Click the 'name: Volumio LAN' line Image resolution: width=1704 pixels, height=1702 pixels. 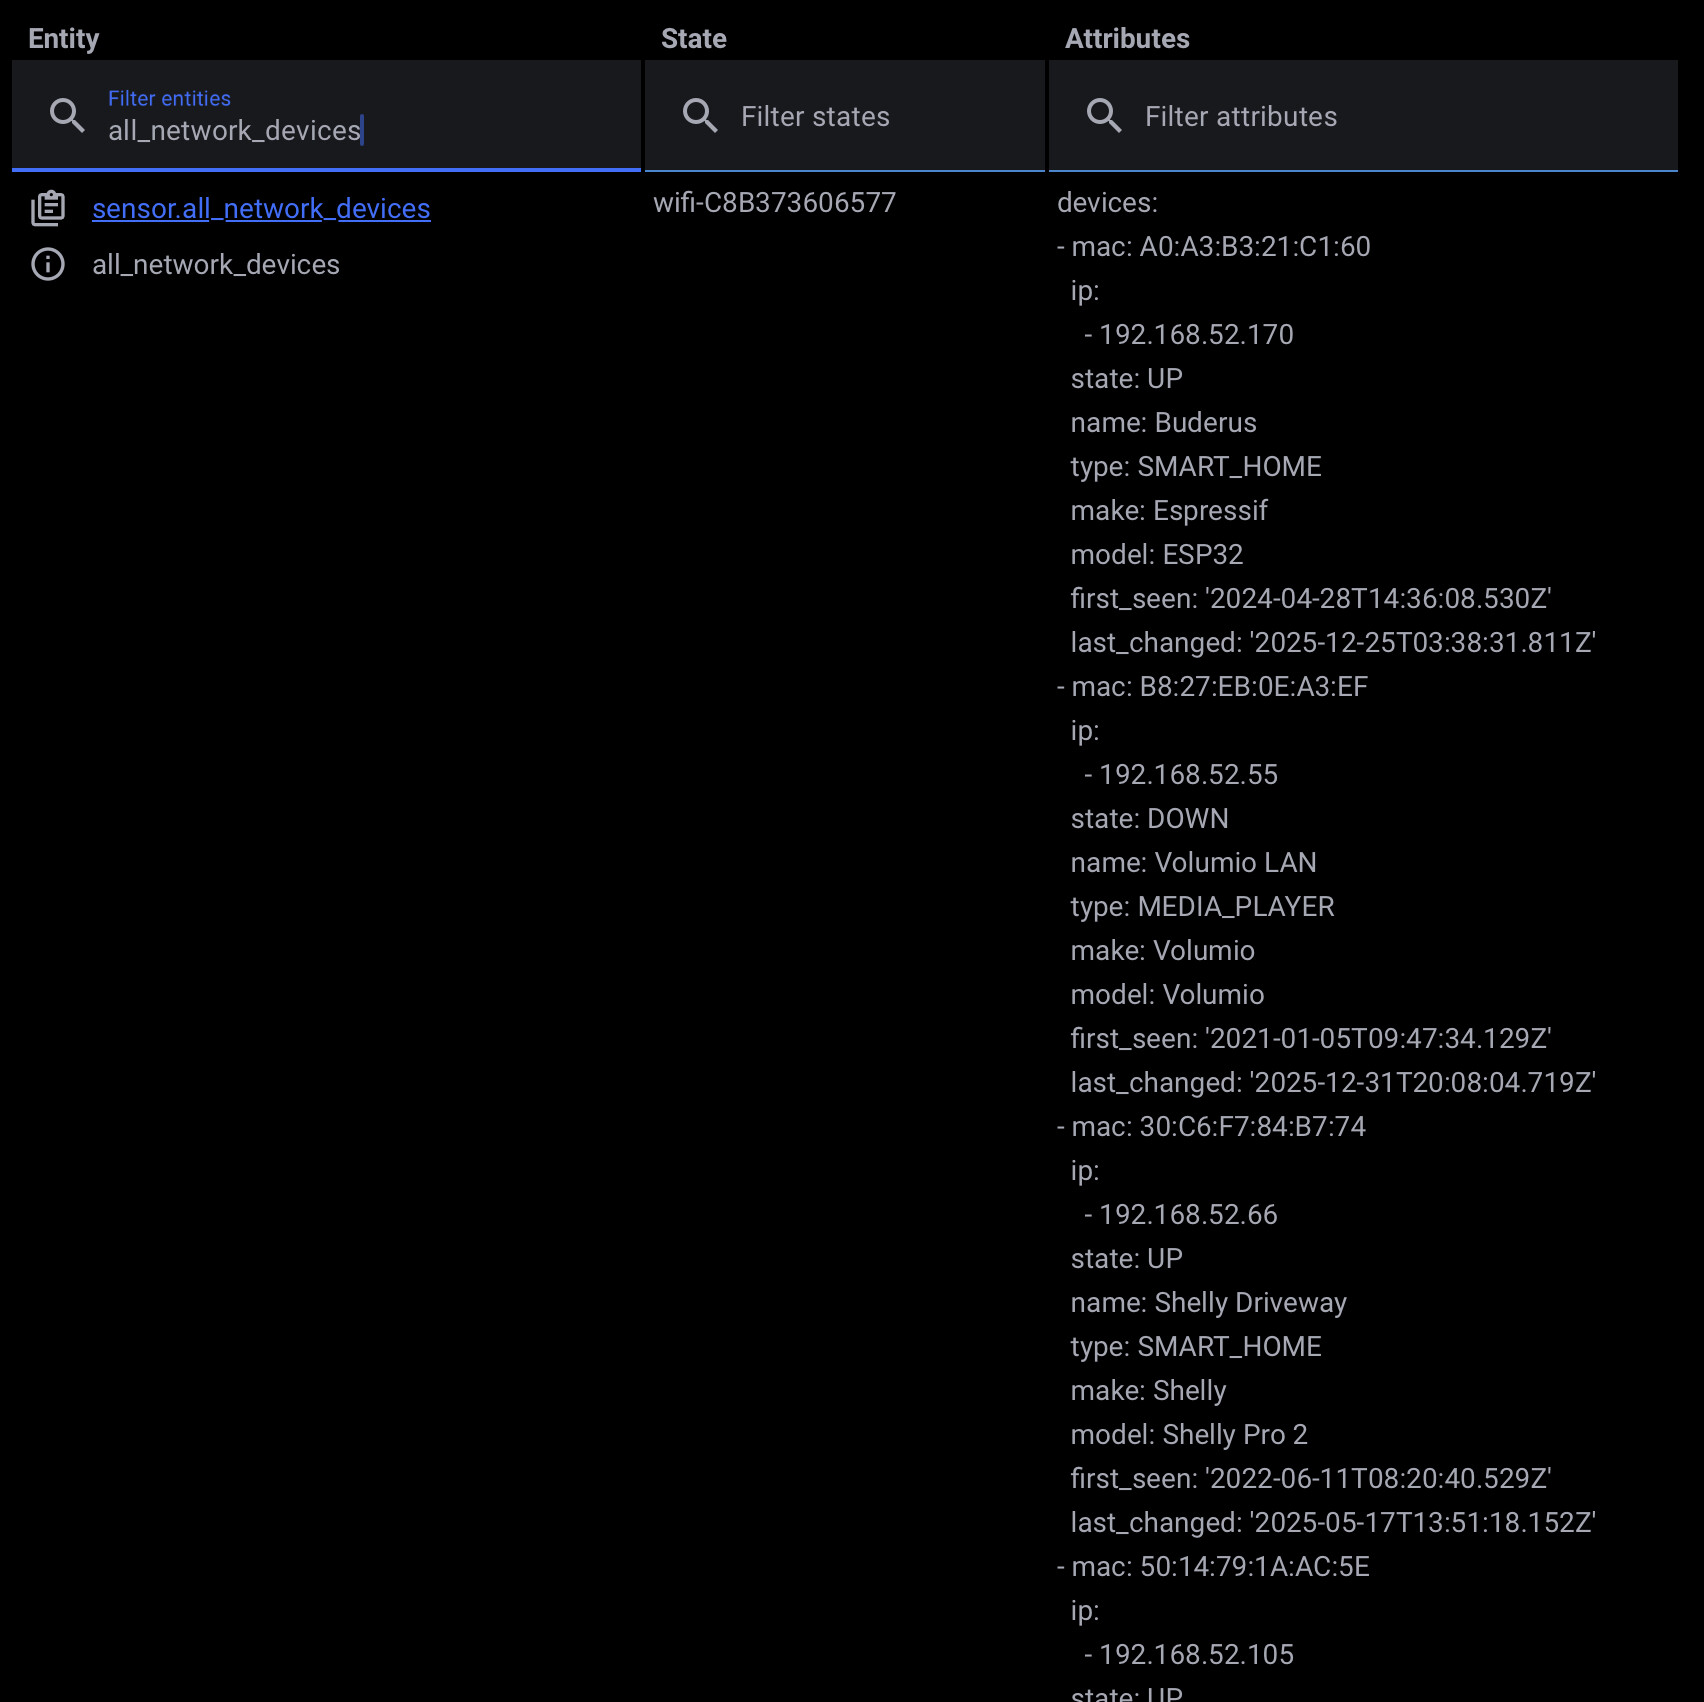(x=1193, y=862)
